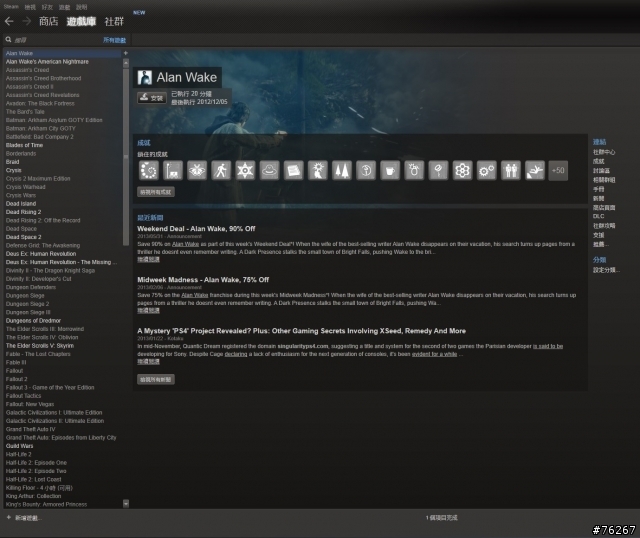Click the first spiral achievement icon

point(149,170)
